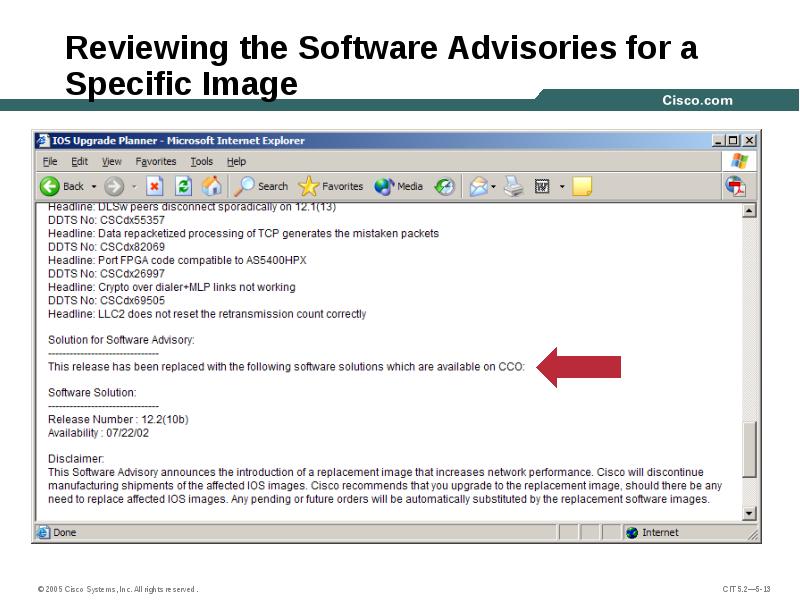Click the status bar page icon beside Done
800x600 pixels.
43,532
